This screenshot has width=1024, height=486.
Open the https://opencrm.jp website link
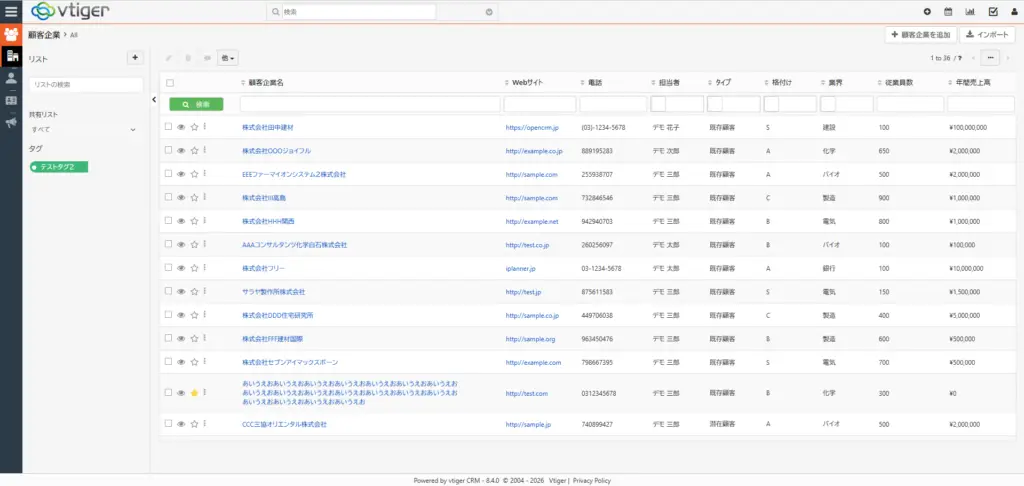click(531, 128)
